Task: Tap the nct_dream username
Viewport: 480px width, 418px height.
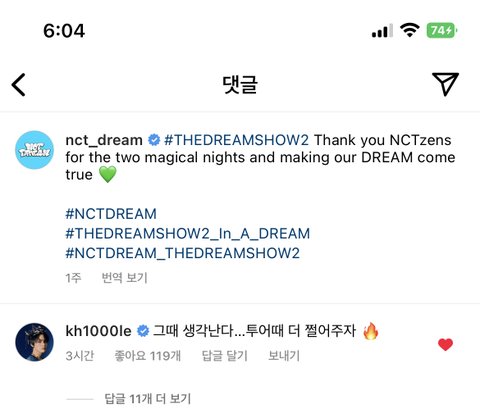Action: pyautogui.click(x=104, y=140)
